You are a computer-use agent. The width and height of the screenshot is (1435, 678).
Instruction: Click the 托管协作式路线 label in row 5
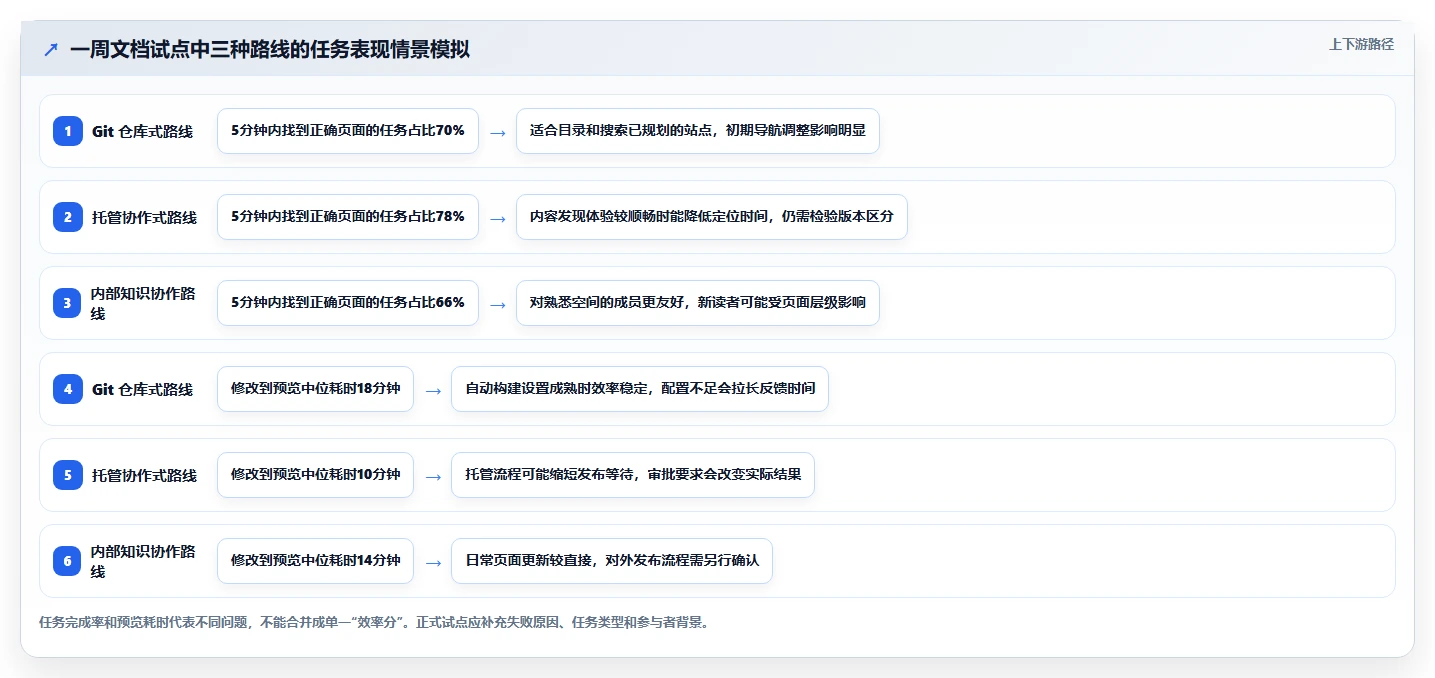click(x=144, y=475)
